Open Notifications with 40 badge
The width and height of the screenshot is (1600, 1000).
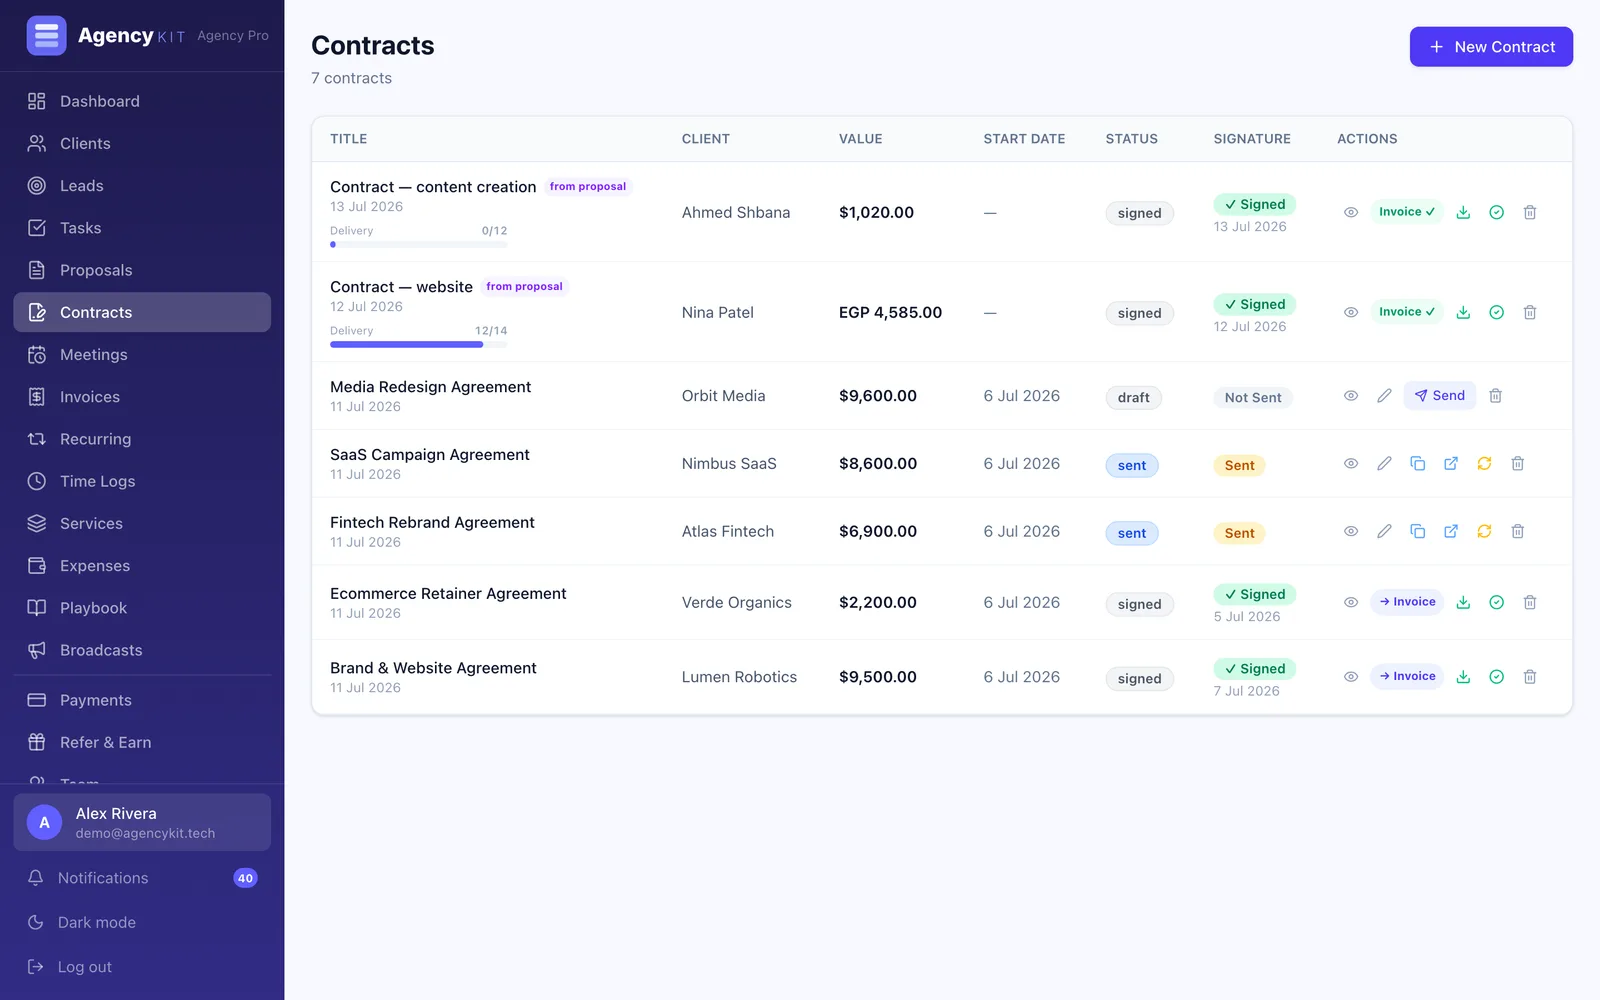click(x=142, y=878)
